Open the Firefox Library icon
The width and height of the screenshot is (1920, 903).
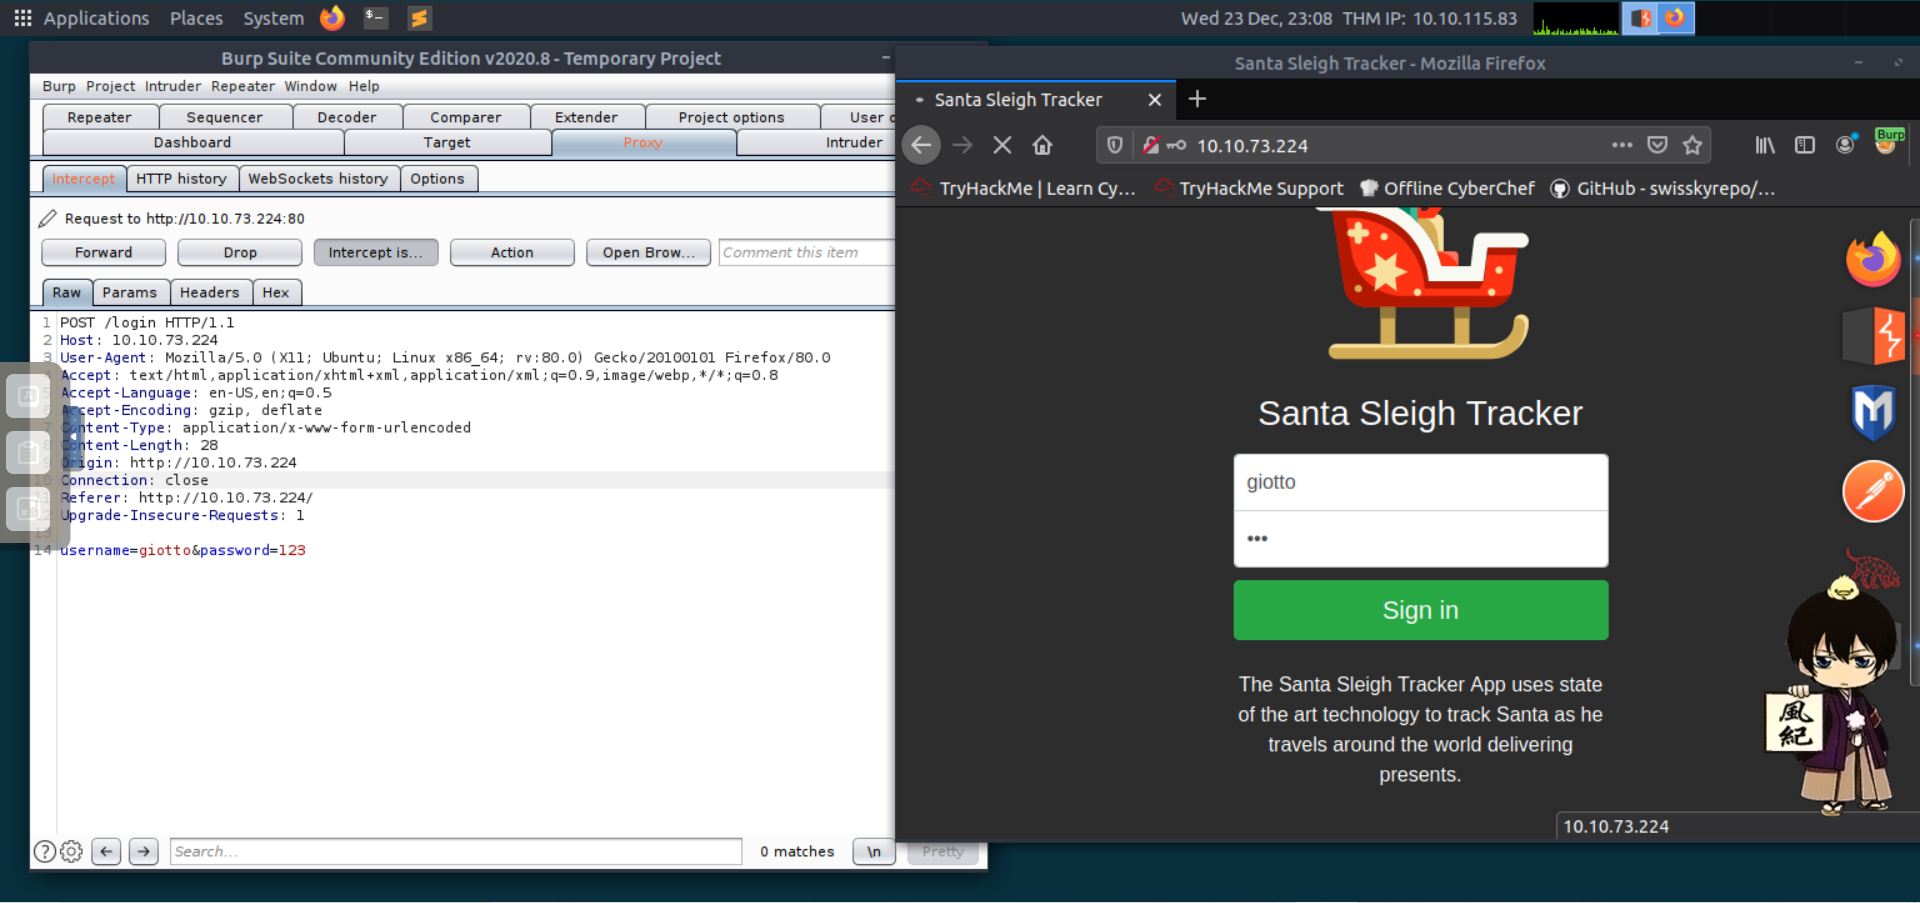coord(1765,146)
